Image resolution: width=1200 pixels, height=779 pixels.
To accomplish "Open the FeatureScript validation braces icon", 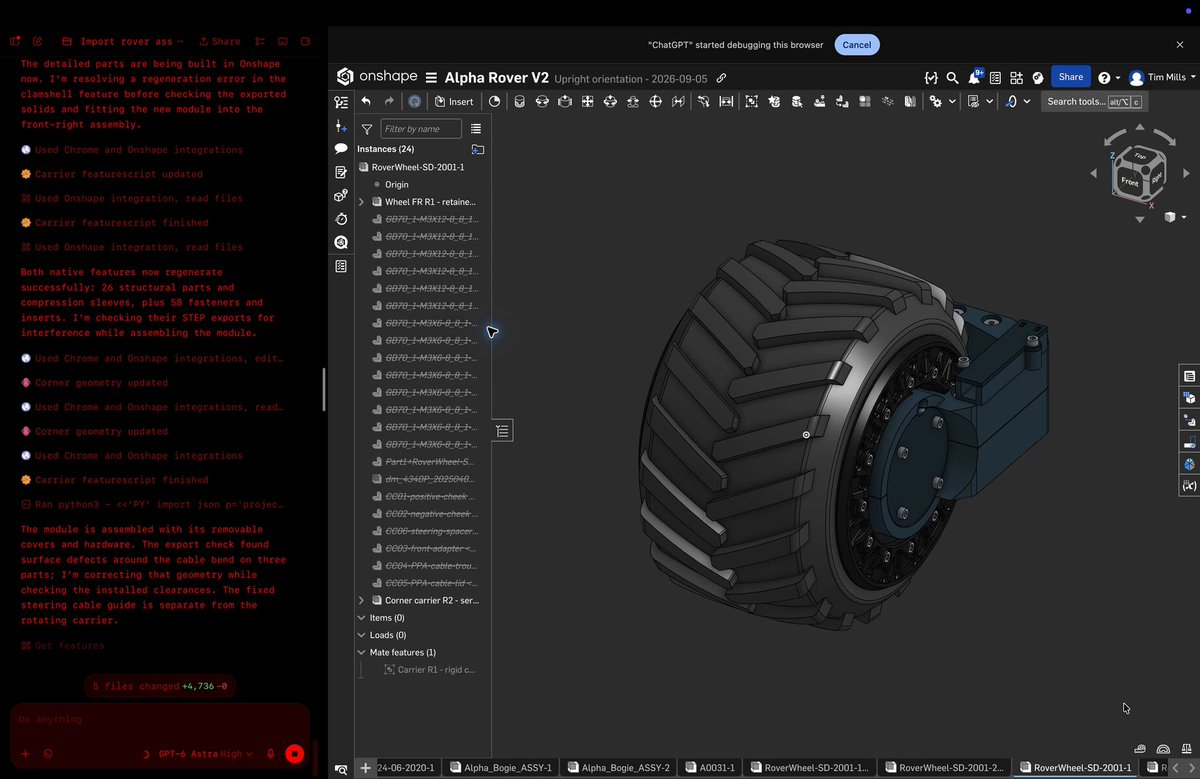I will [x=931, y=77].
